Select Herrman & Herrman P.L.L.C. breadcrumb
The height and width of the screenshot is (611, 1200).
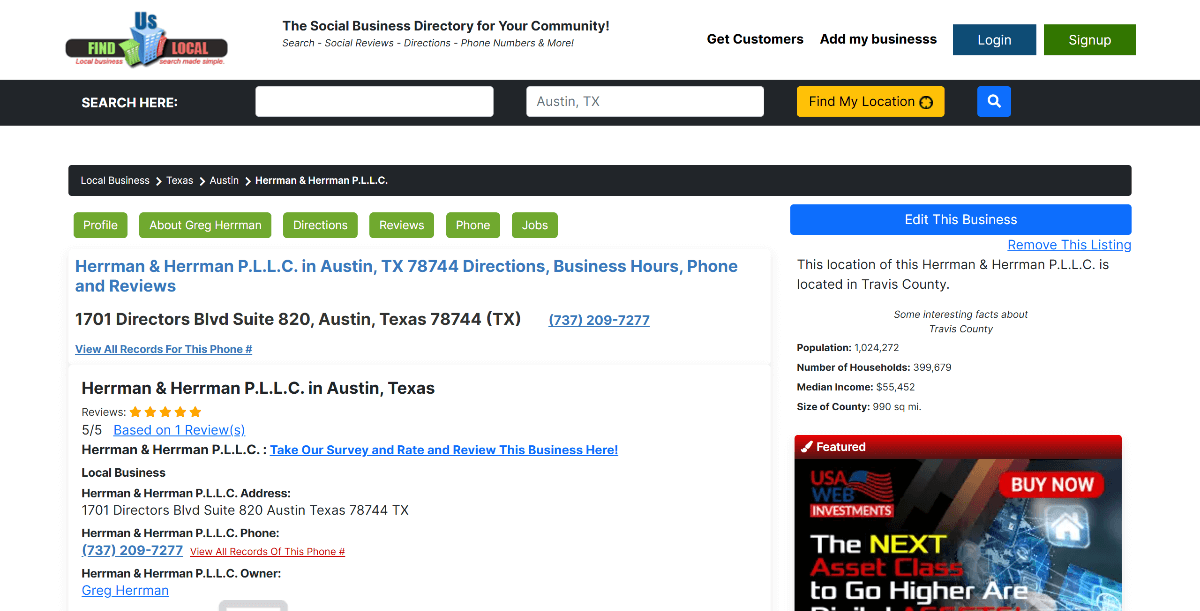[321, 181]
